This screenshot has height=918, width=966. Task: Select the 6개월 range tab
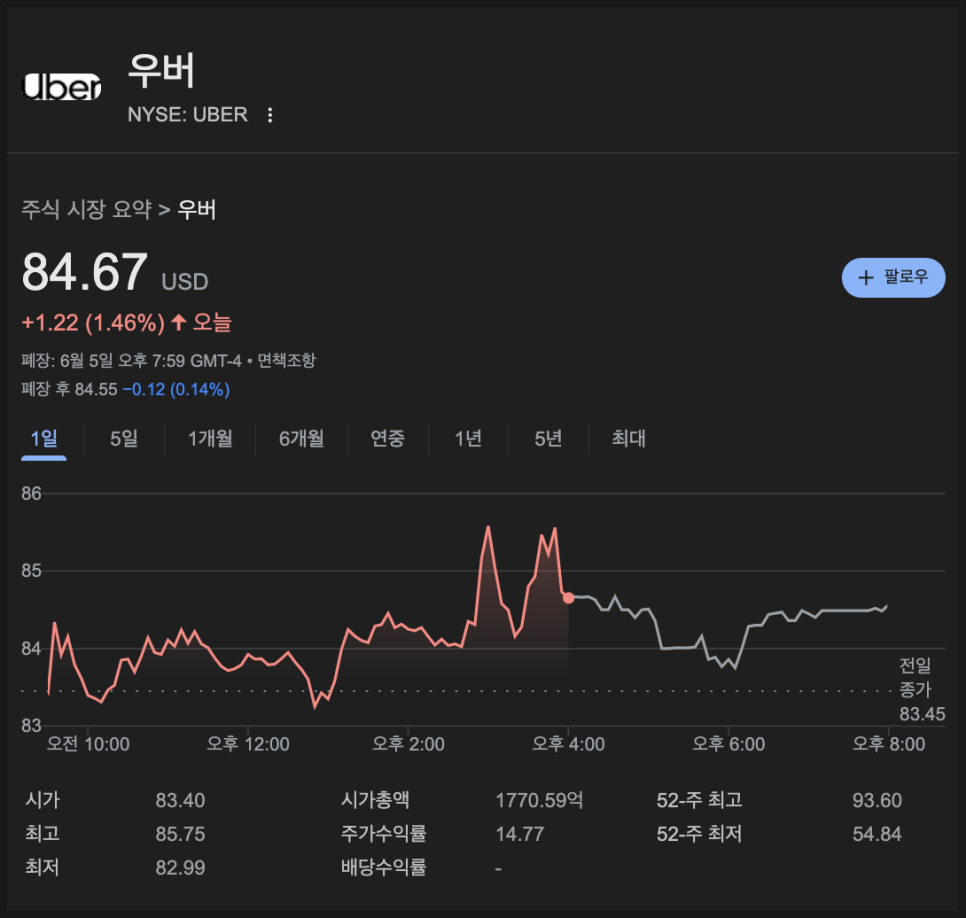pyautogui.click(x=301, y=439)
